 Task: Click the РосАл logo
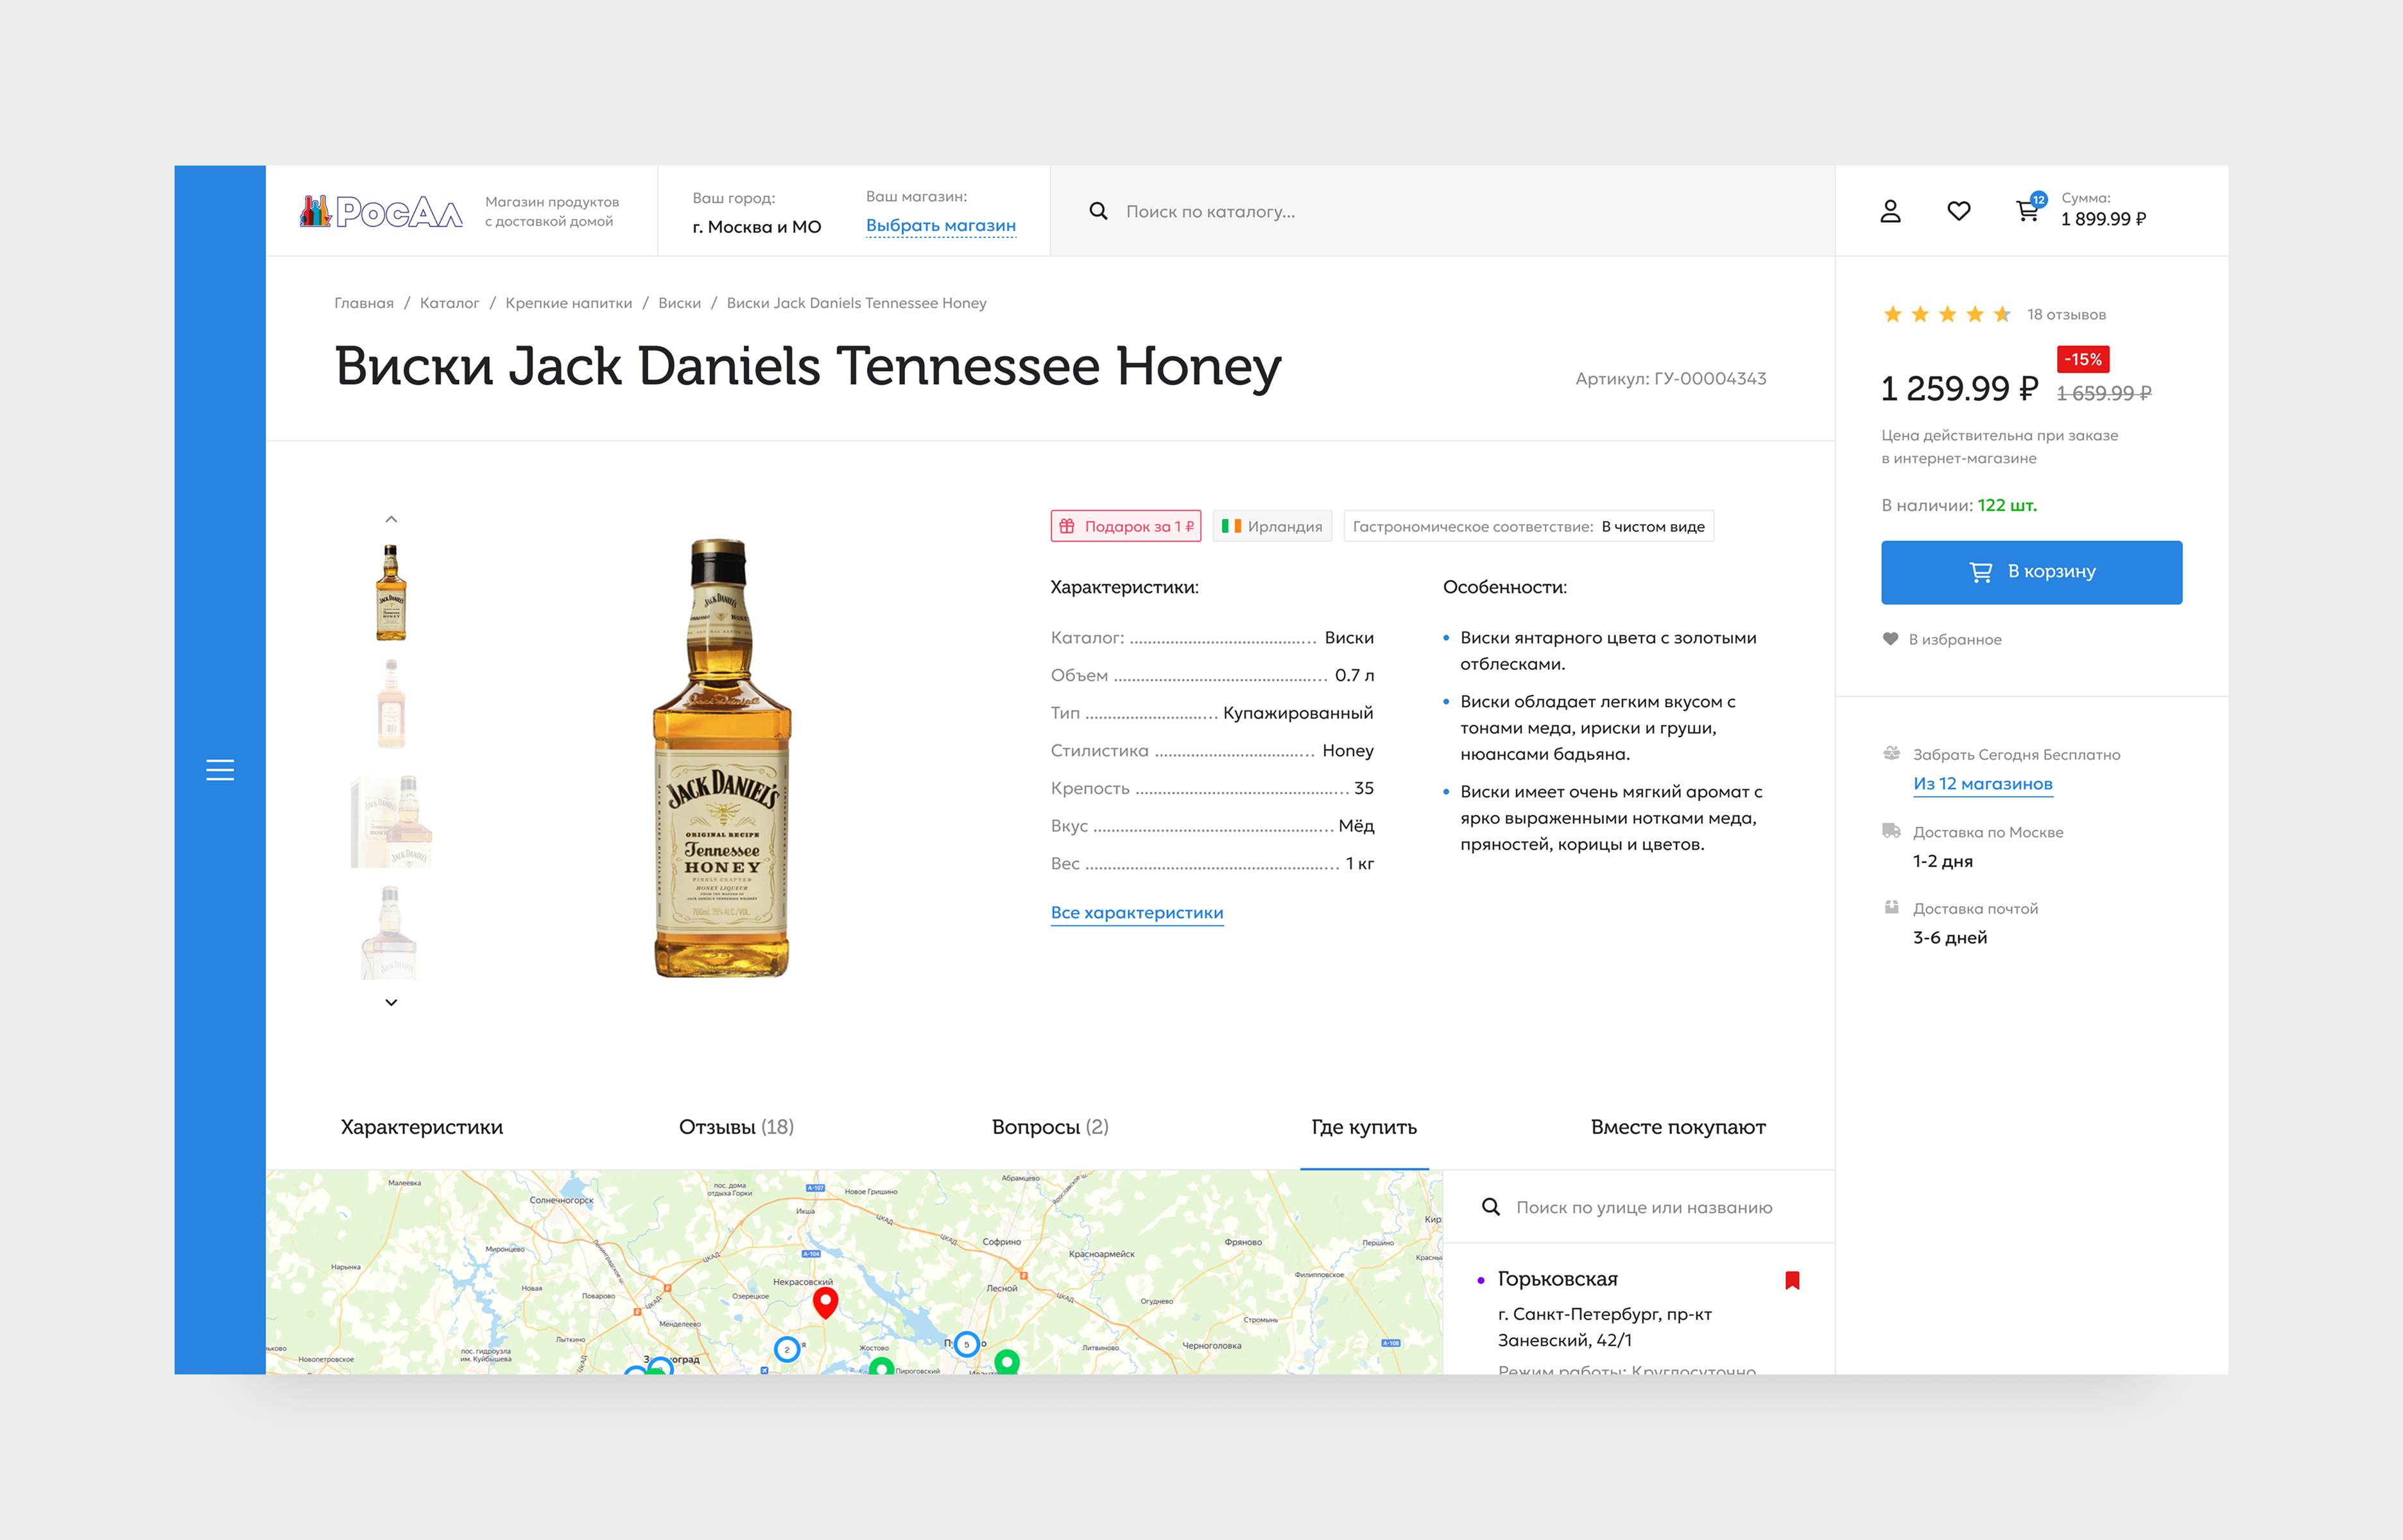[x=381, y=211]
